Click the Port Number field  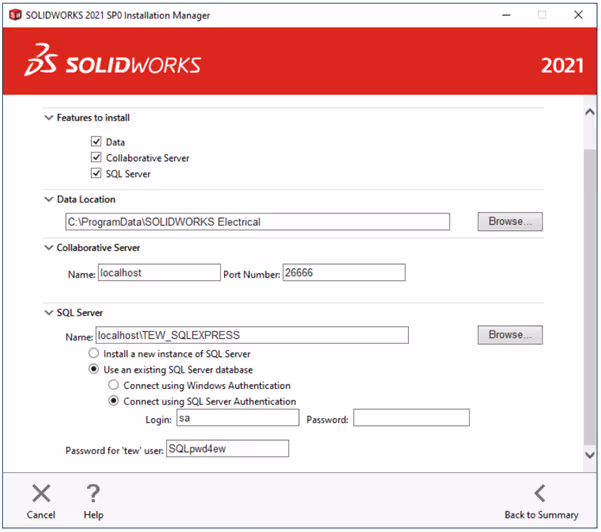click(344, 273)
